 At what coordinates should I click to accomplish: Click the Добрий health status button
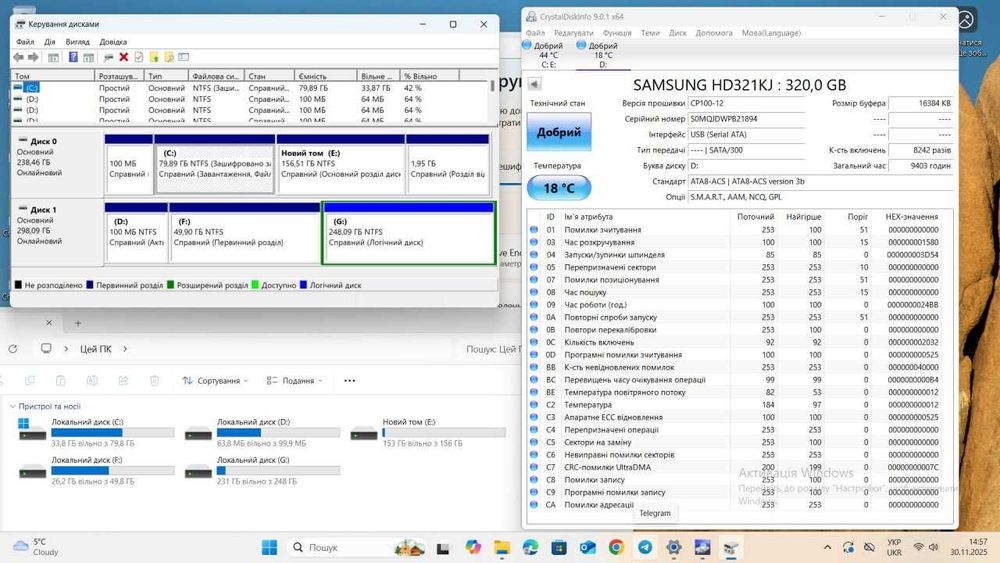pos(559,132)
